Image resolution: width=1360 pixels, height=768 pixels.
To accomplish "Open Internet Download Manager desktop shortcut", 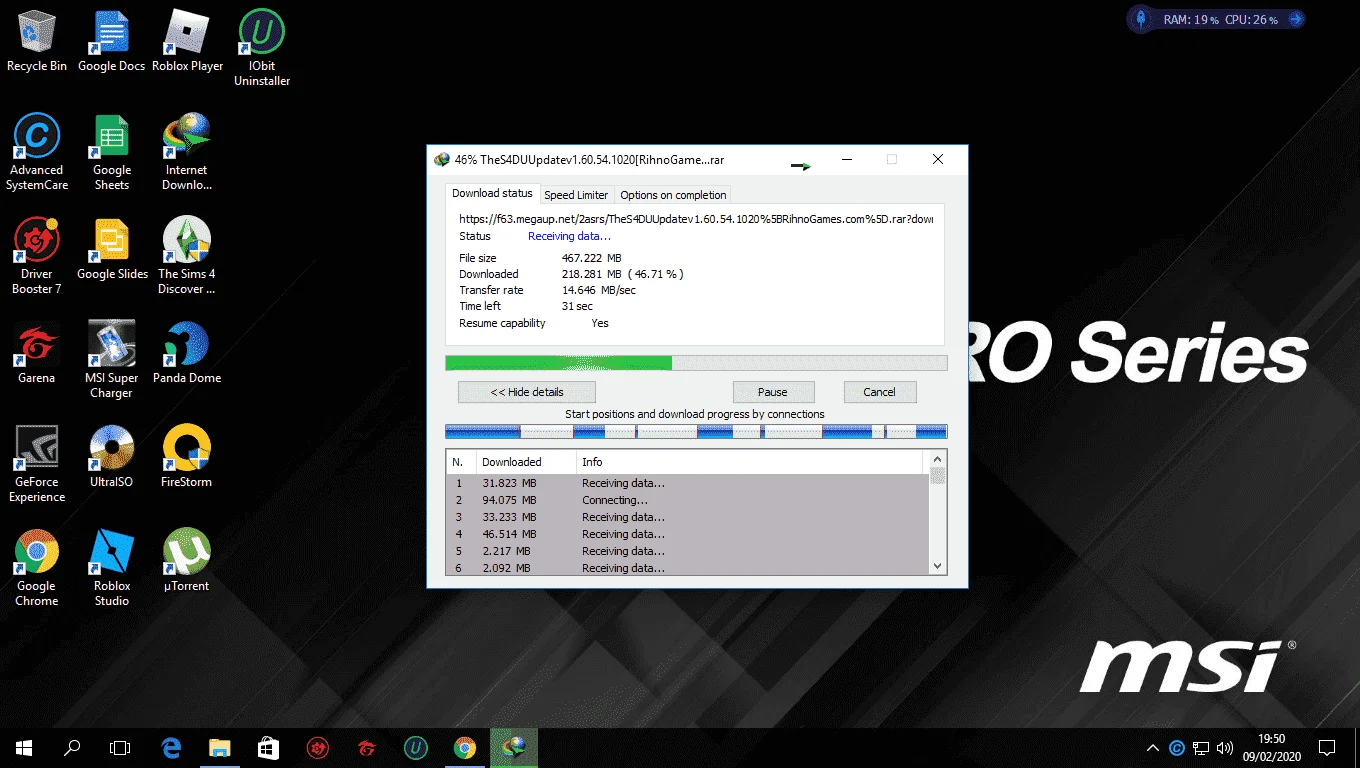I will [187, 152].
